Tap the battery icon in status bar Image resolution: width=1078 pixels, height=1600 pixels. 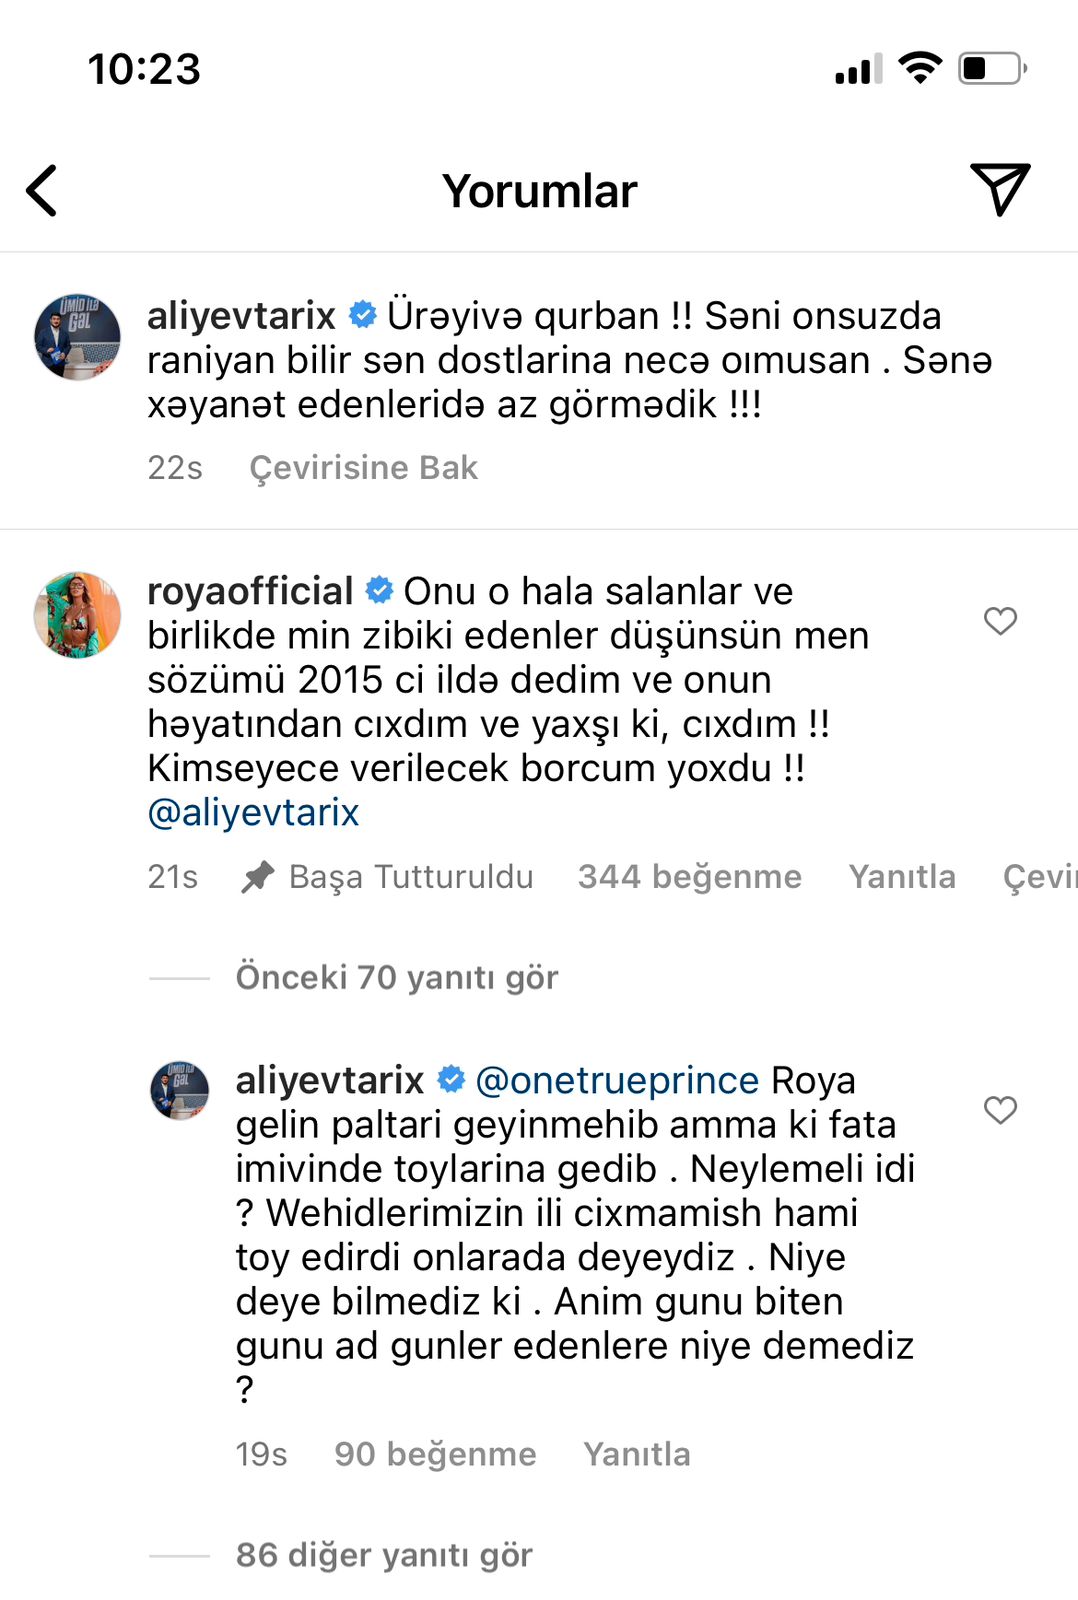992,68
